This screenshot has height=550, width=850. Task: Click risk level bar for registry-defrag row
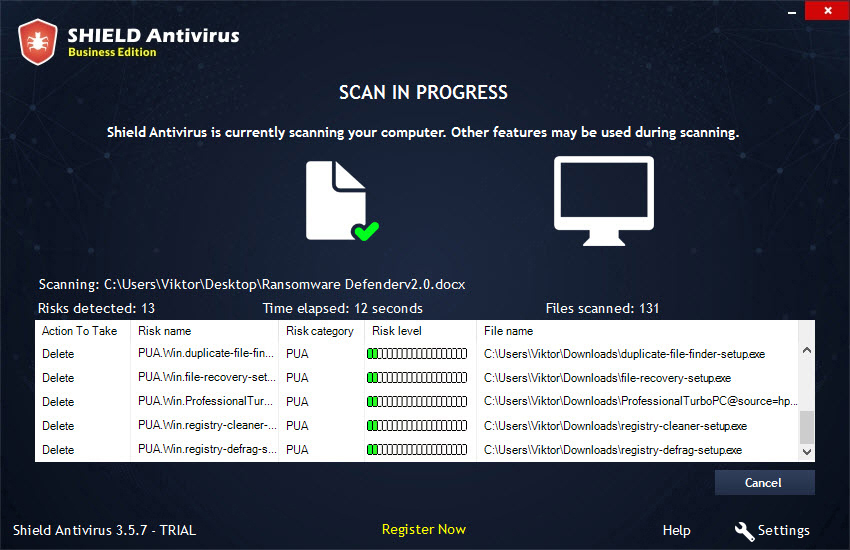tap(417, 449)
